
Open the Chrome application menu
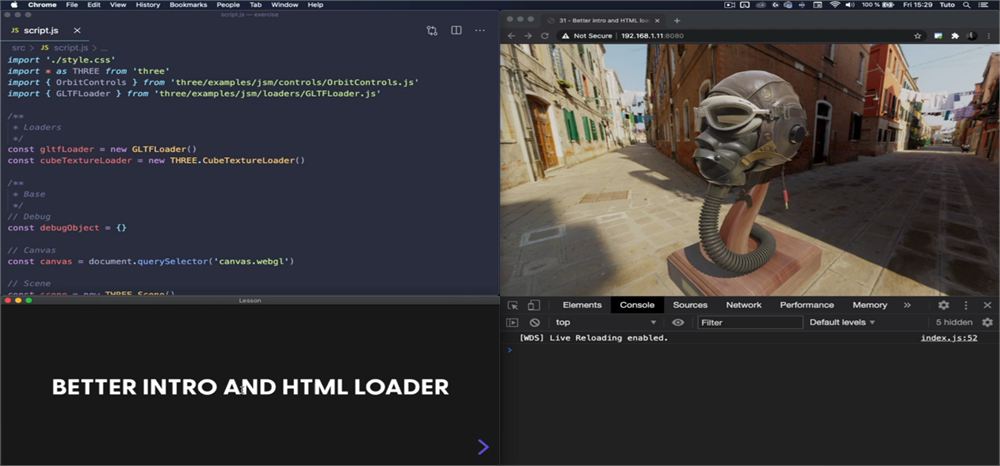[x=42, y=4]
